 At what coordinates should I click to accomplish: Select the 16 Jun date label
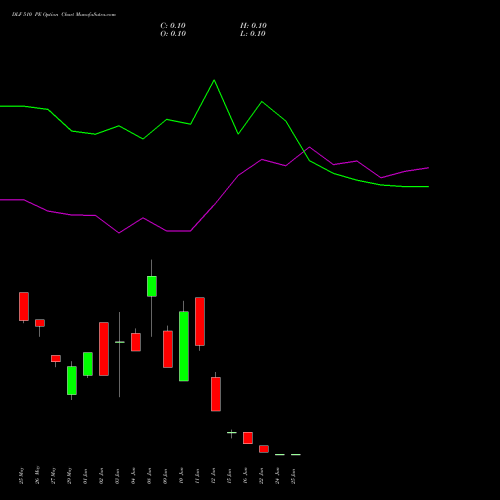[x=246, y=476]
